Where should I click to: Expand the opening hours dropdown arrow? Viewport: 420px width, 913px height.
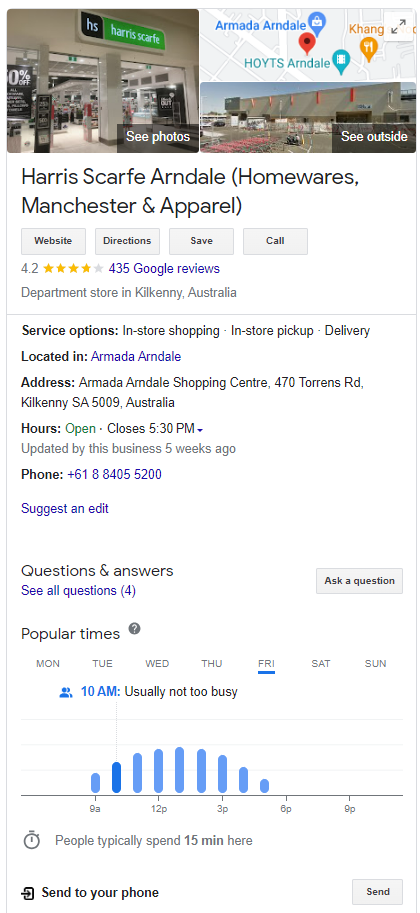tap(200, 430)
